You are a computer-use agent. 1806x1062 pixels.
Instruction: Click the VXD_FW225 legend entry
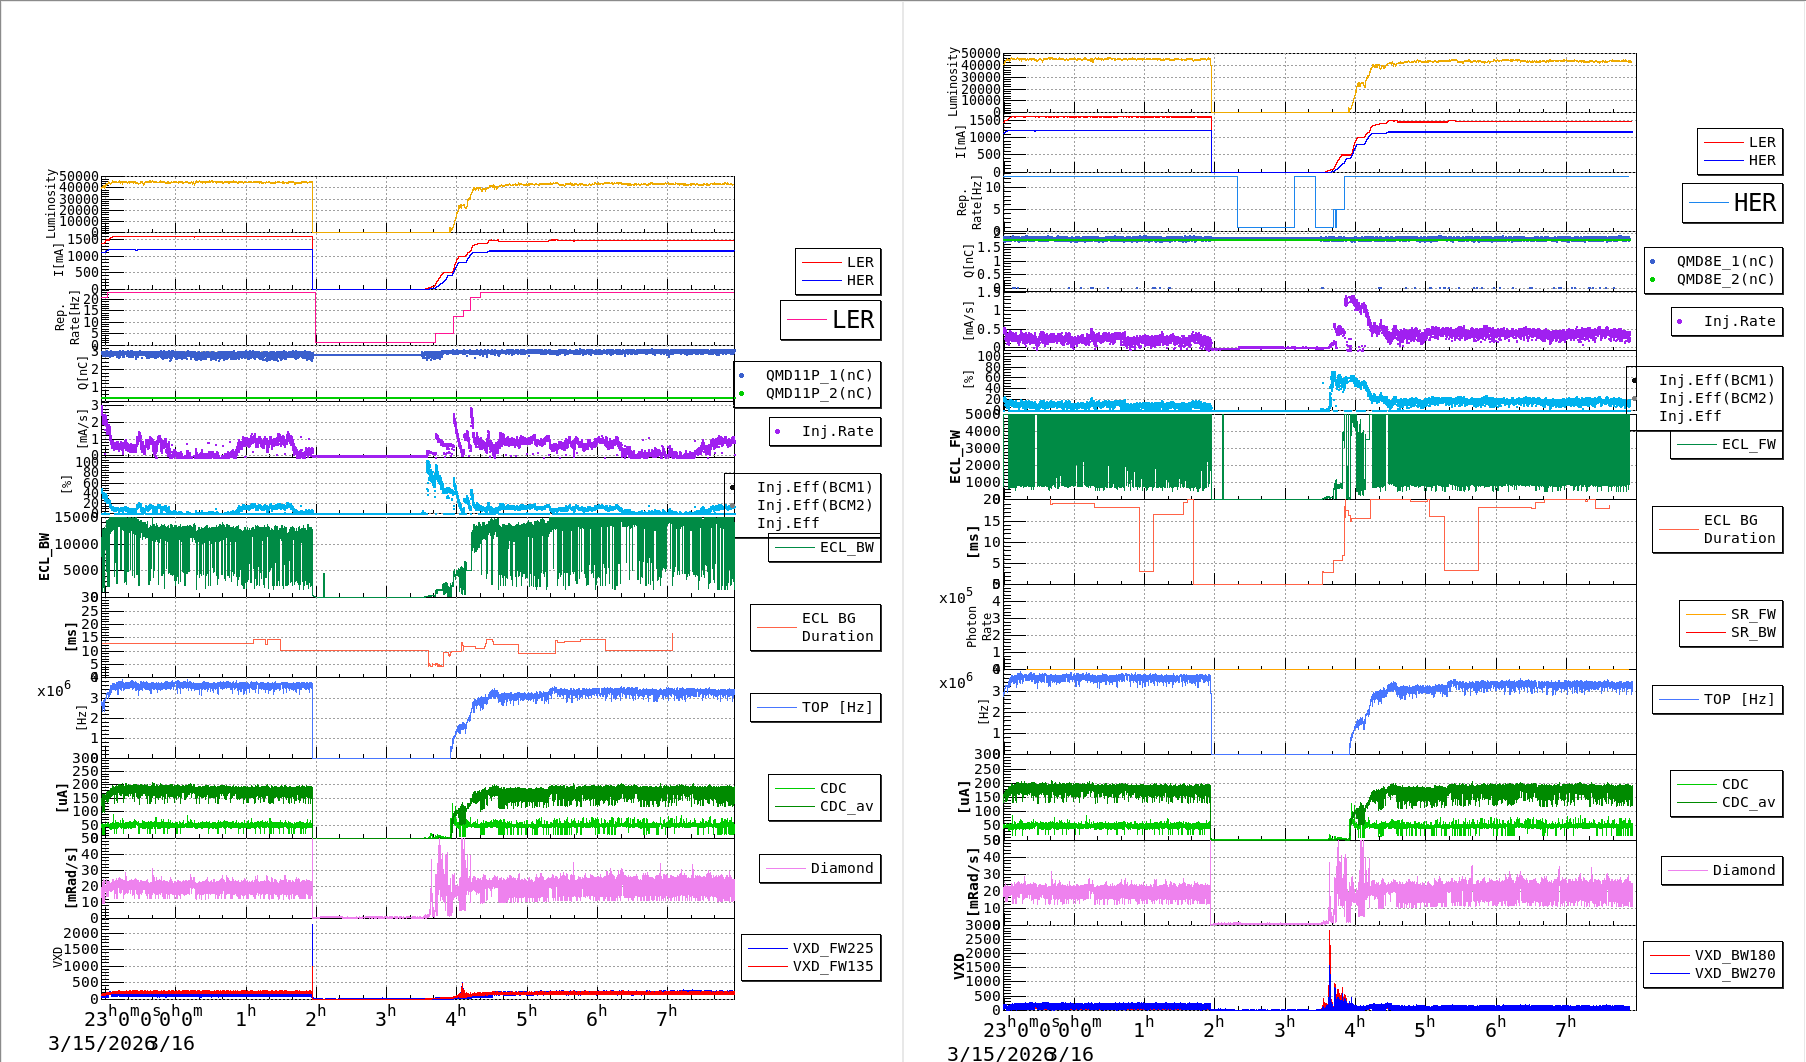coord(811,949)
